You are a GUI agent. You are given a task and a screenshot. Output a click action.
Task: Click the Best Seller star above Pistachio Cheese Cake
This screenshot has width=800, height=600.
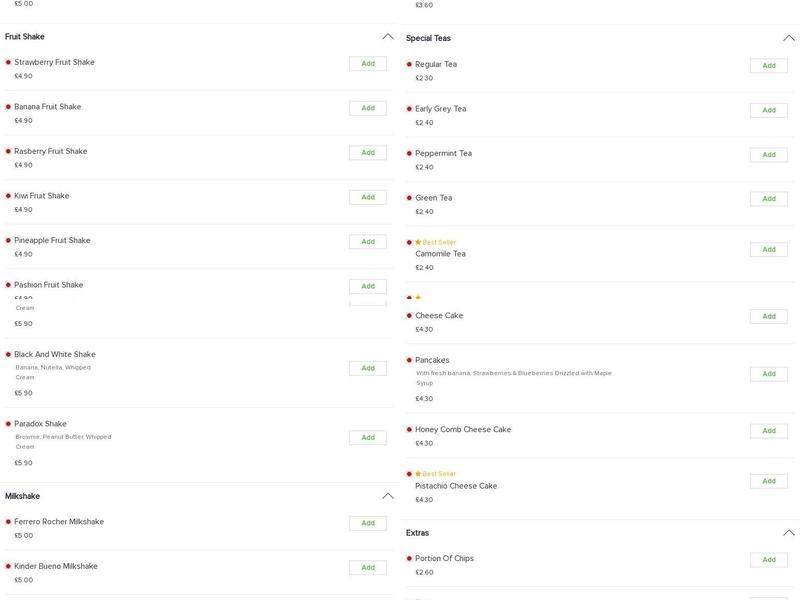418,474
